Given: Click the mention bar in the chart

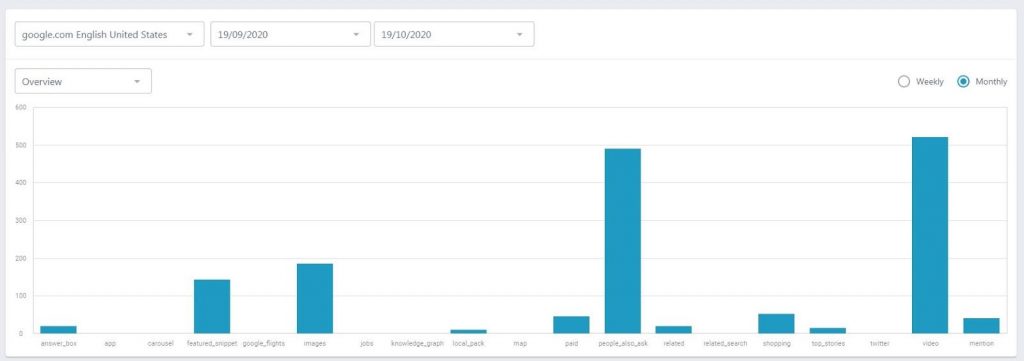Looking at the screenshot, I should click(982, 326).
